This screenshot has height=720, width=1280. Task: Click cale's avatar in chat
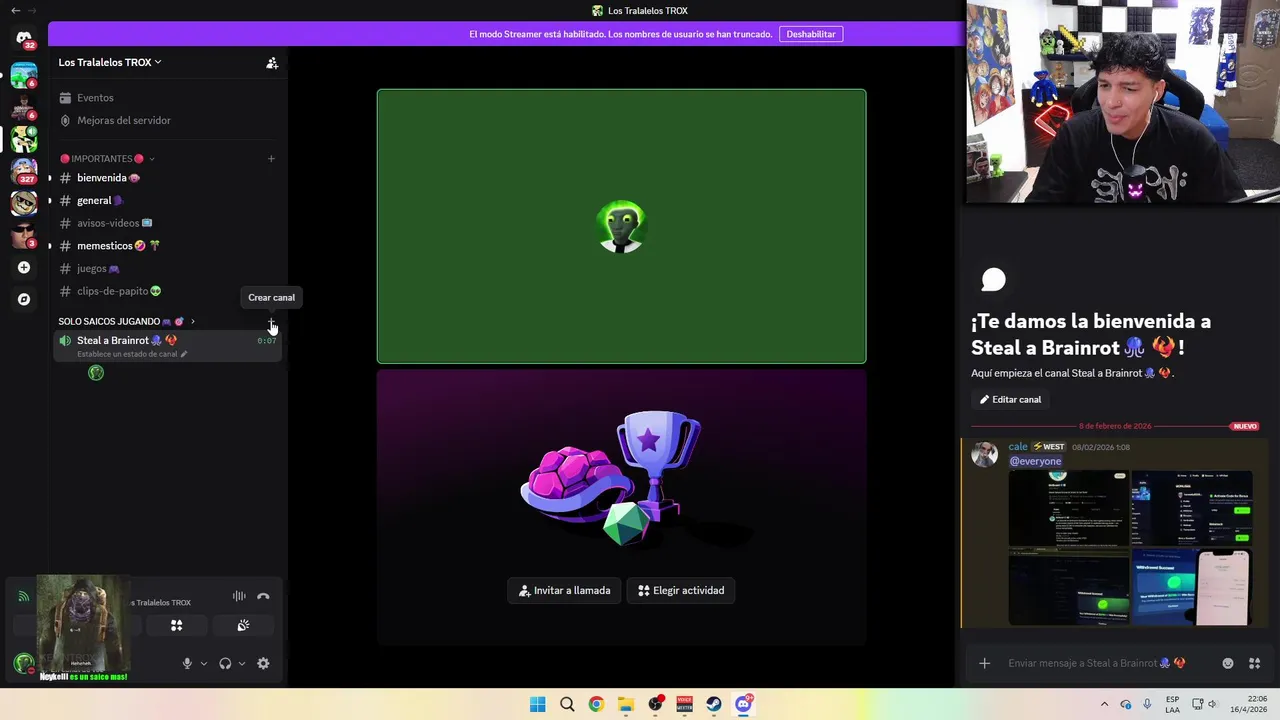(985, 454)
